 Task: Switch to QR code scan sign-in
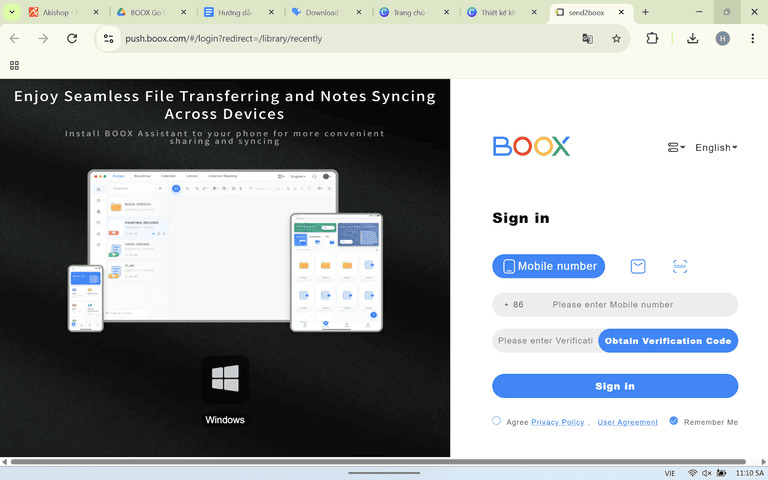tap(680, 266)
